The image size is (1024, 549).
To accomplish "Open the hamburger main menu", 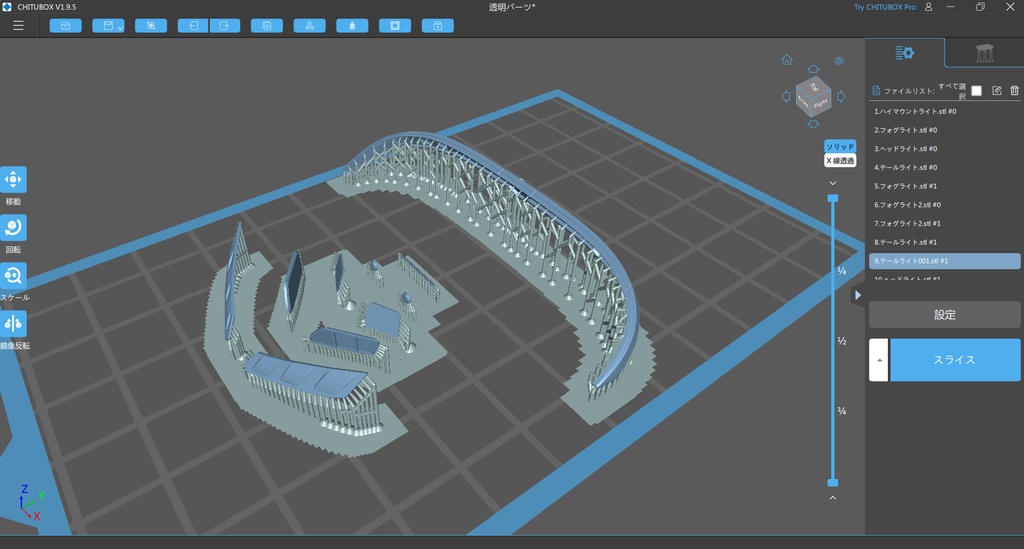I will 18,25.
